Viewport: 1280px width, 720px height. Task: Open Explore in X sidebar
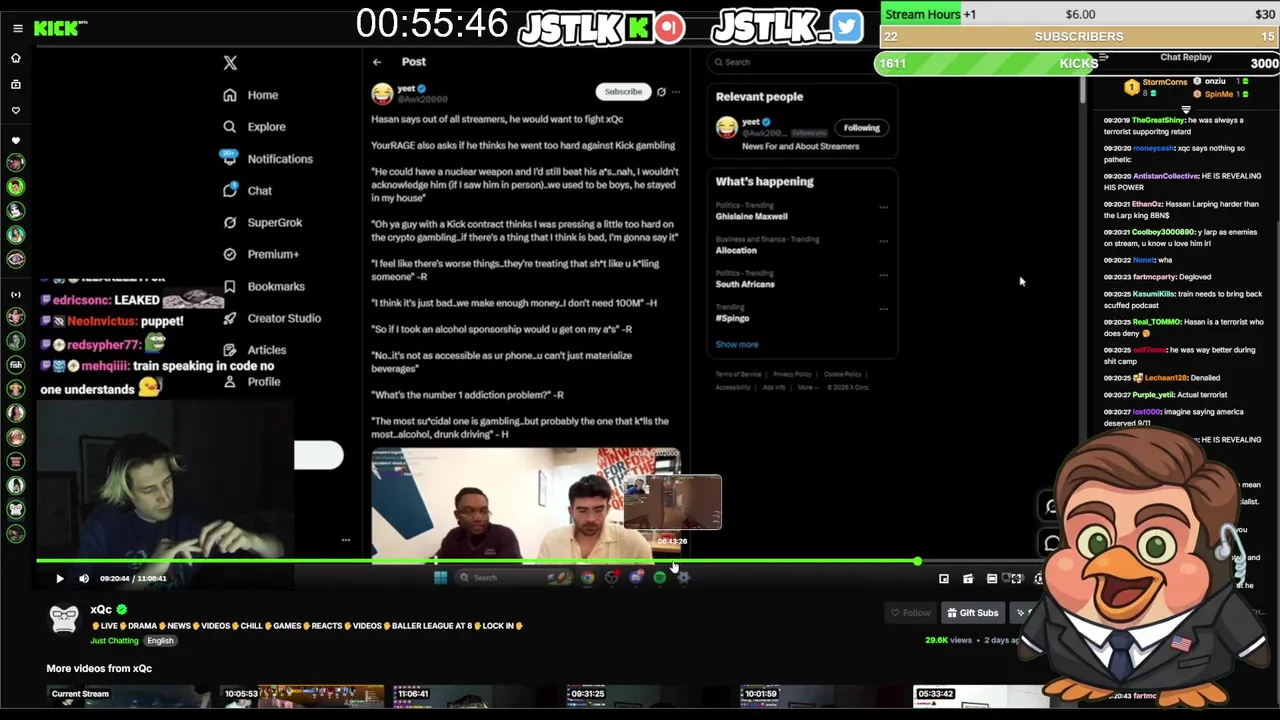click(x=255, y=127)
